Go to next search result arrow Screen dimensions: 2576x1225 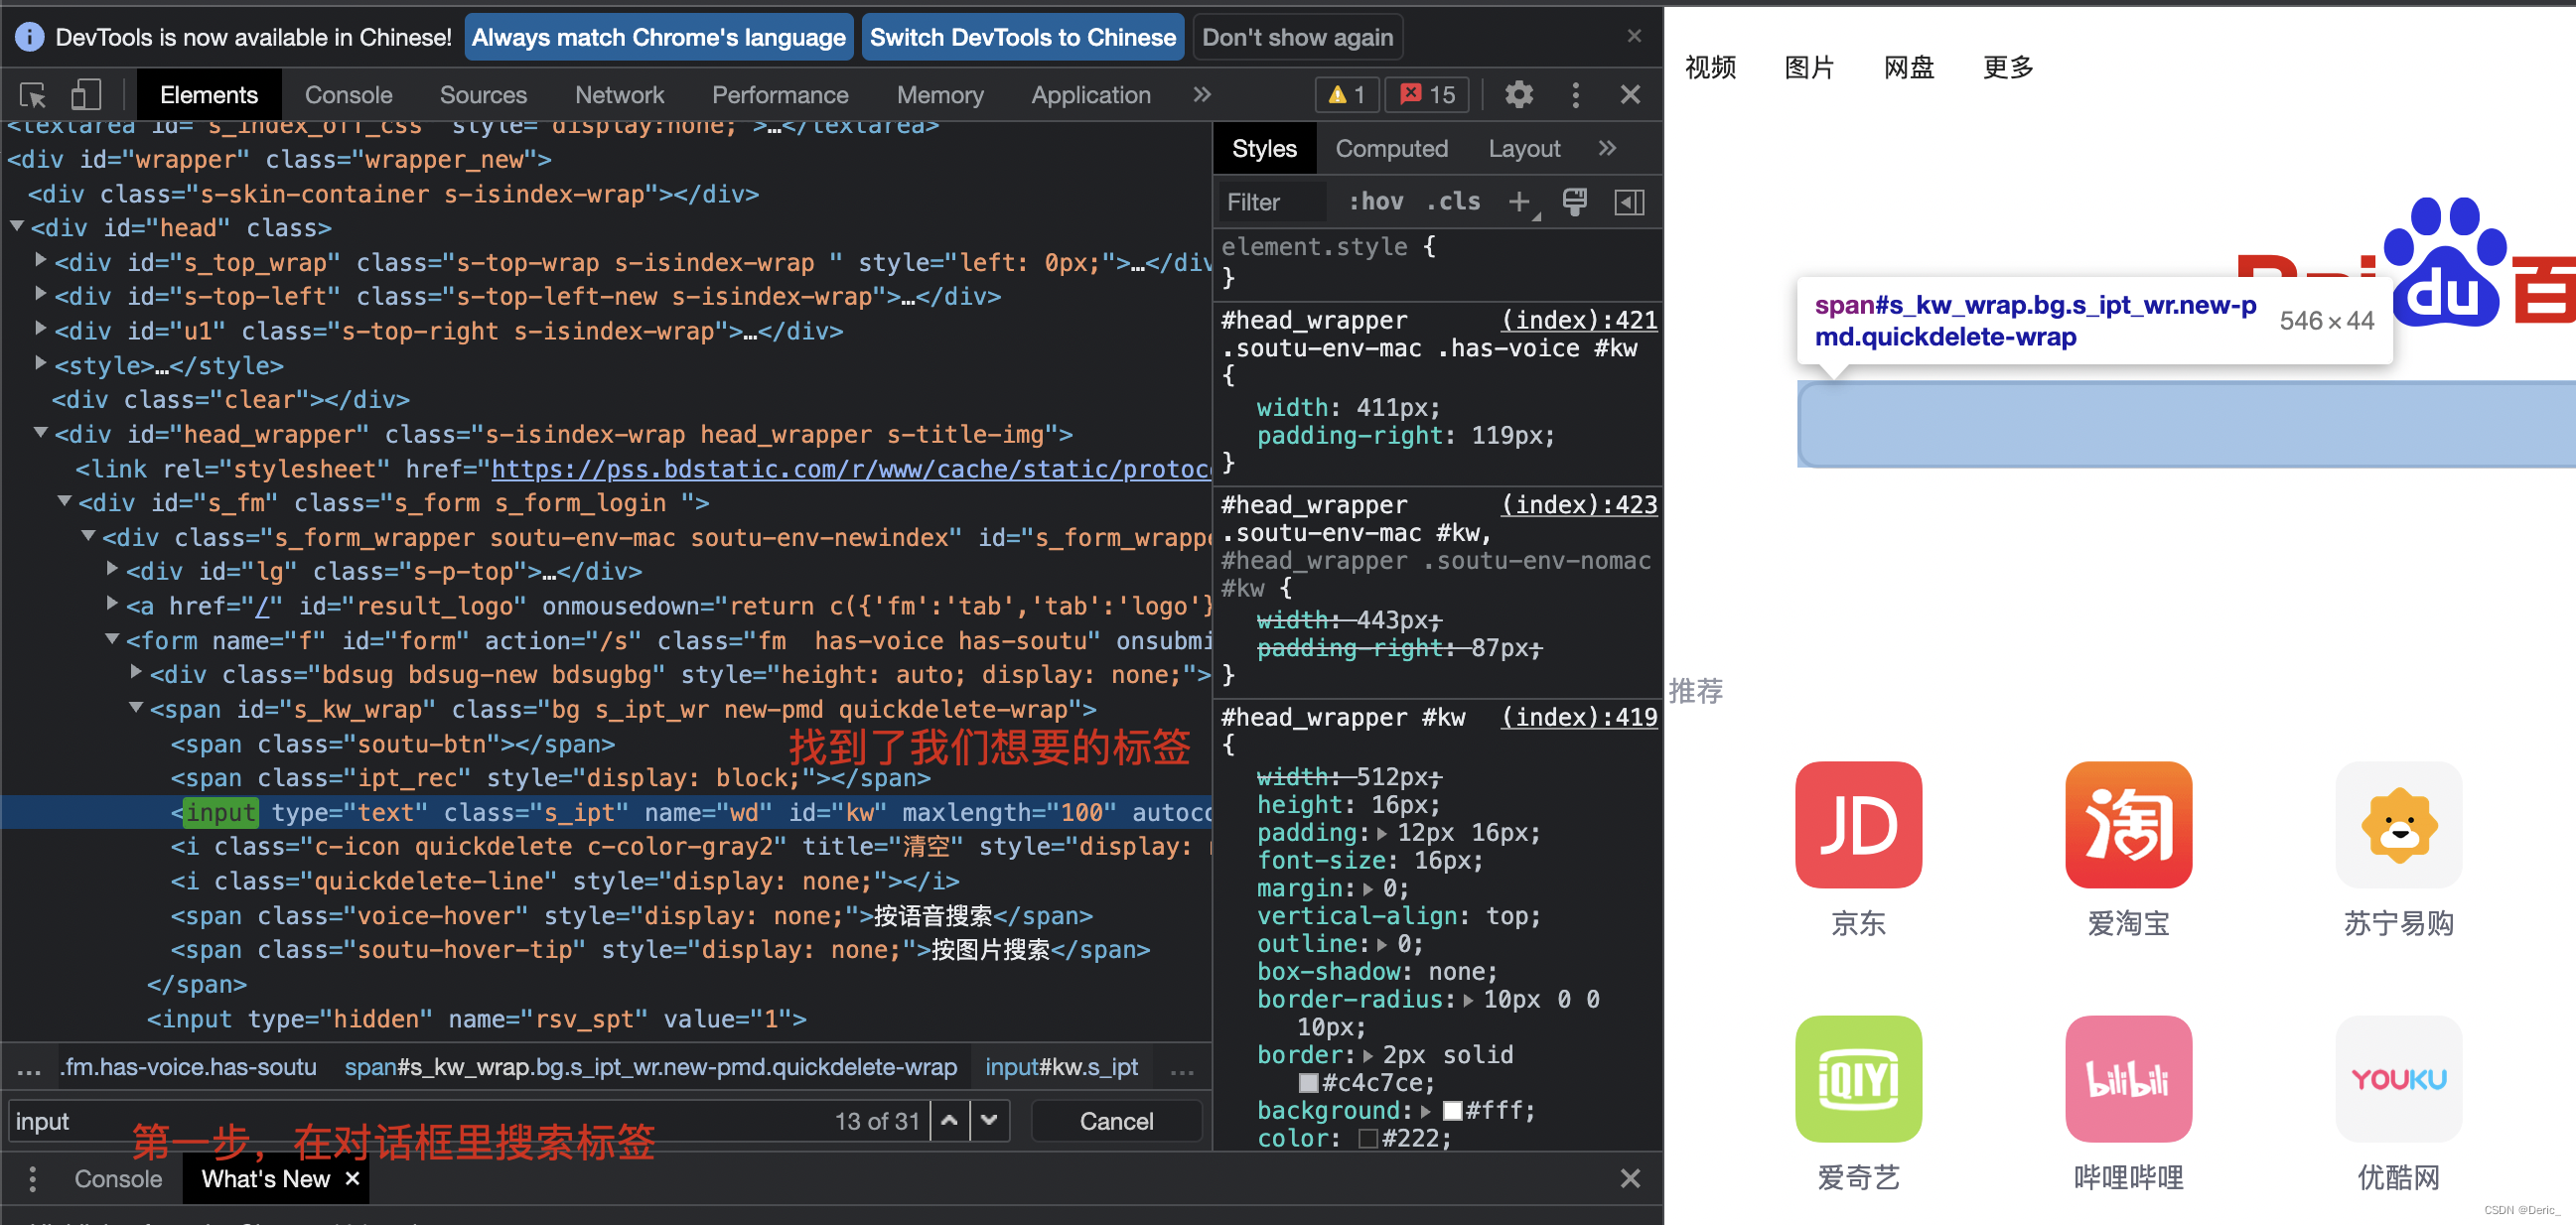989,1121
